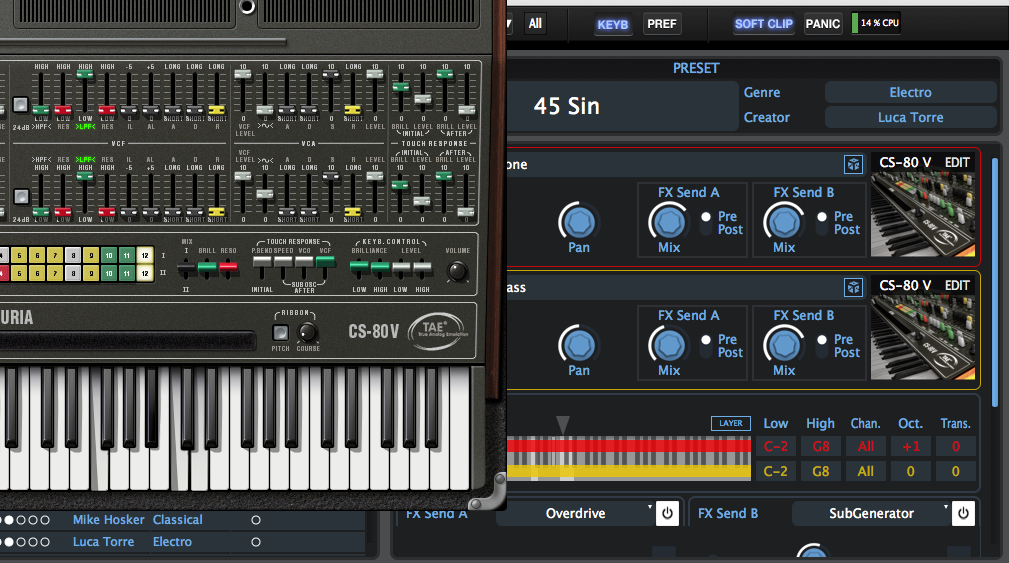Select tone button 9 in row I

click(91, 255)
